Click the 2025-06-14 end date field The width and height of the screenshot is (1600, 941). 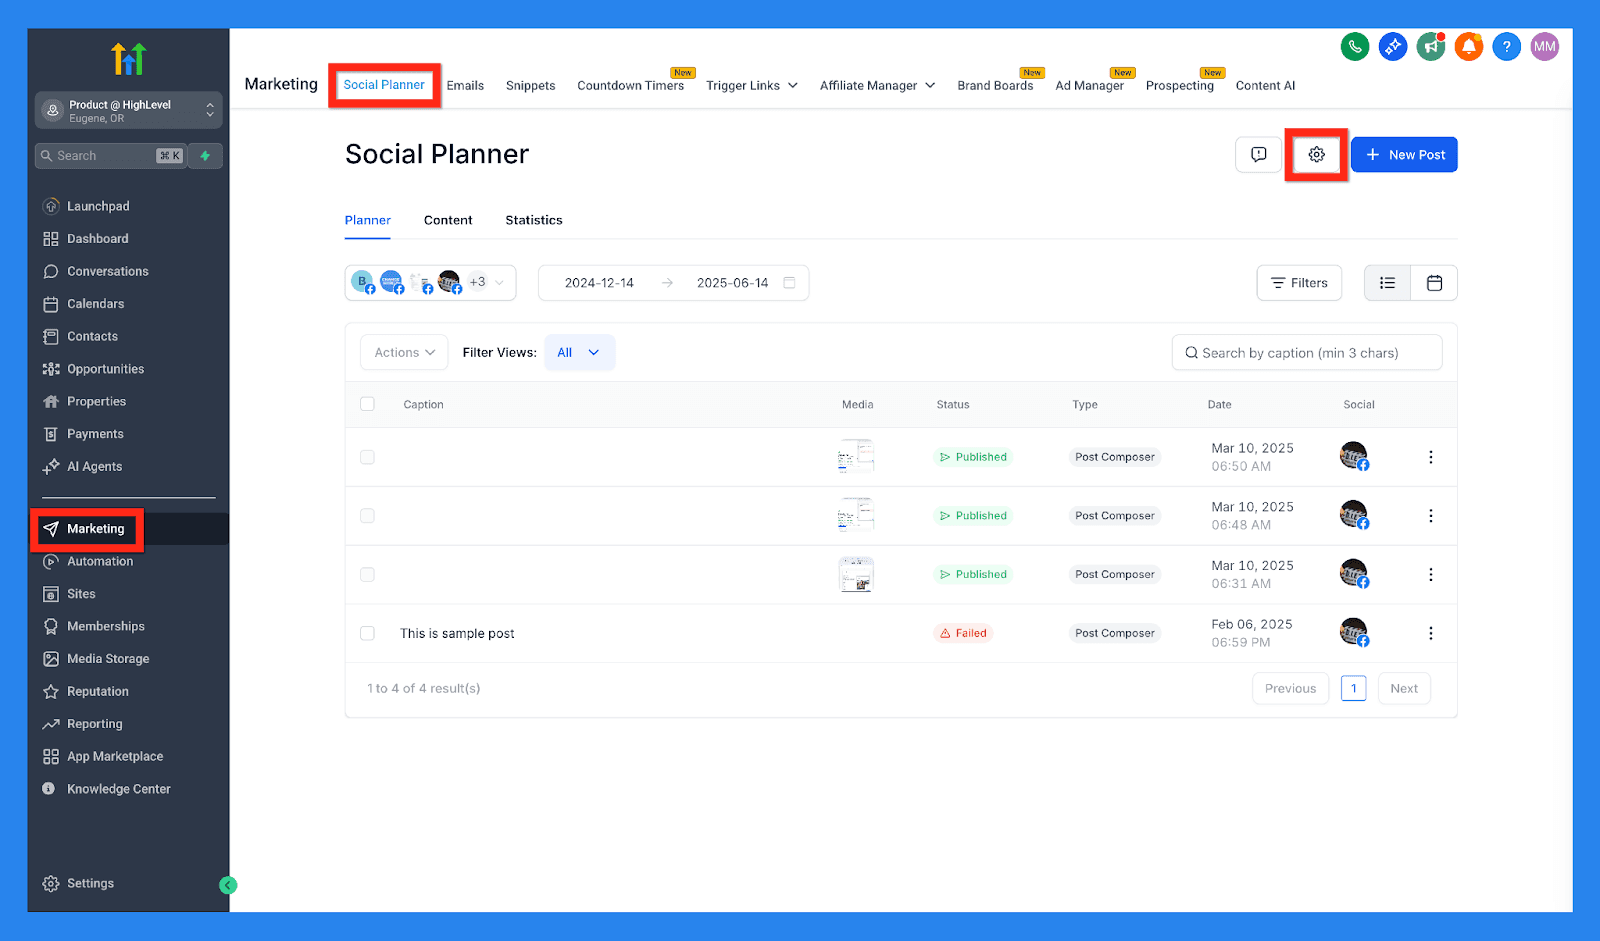pyautogui.click(x=733, y=283)
